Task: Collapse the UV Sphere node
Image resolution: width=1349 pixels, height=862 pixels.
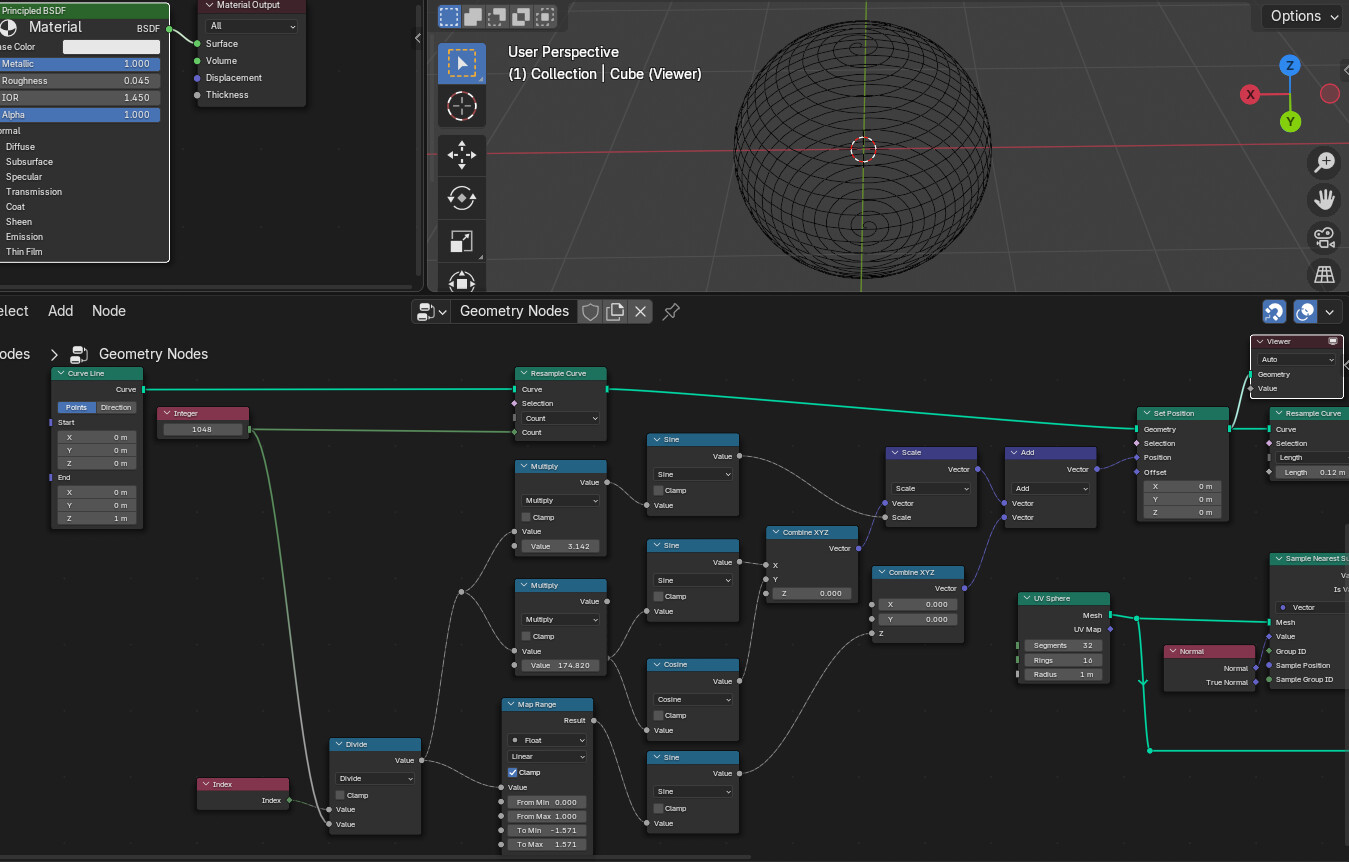Action: [1026, 599]
